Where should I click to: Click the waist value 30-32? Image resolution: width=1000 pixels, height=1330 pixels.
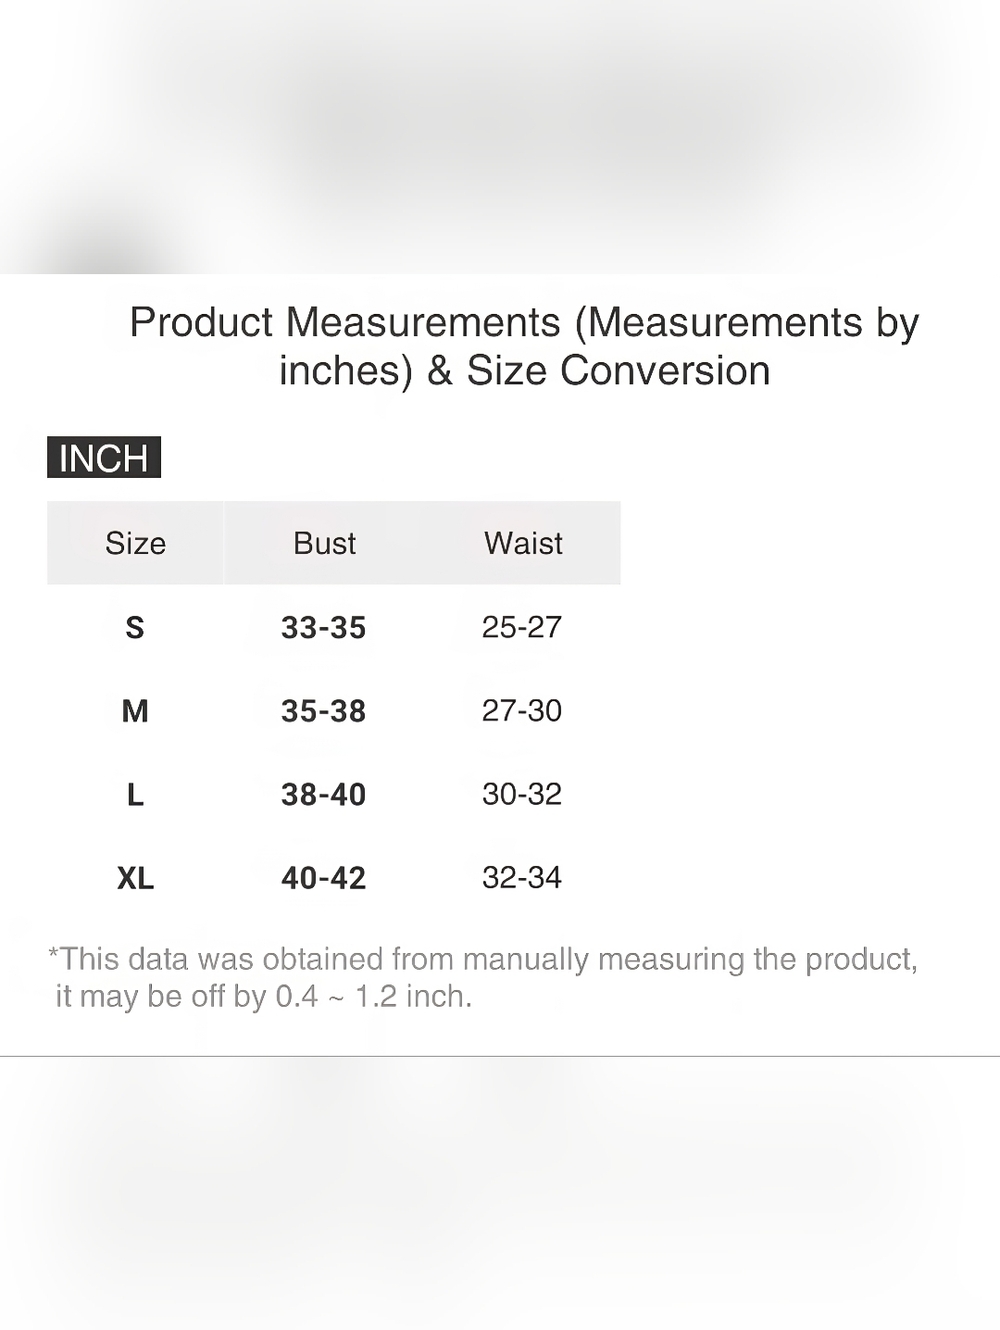(522, 794)
